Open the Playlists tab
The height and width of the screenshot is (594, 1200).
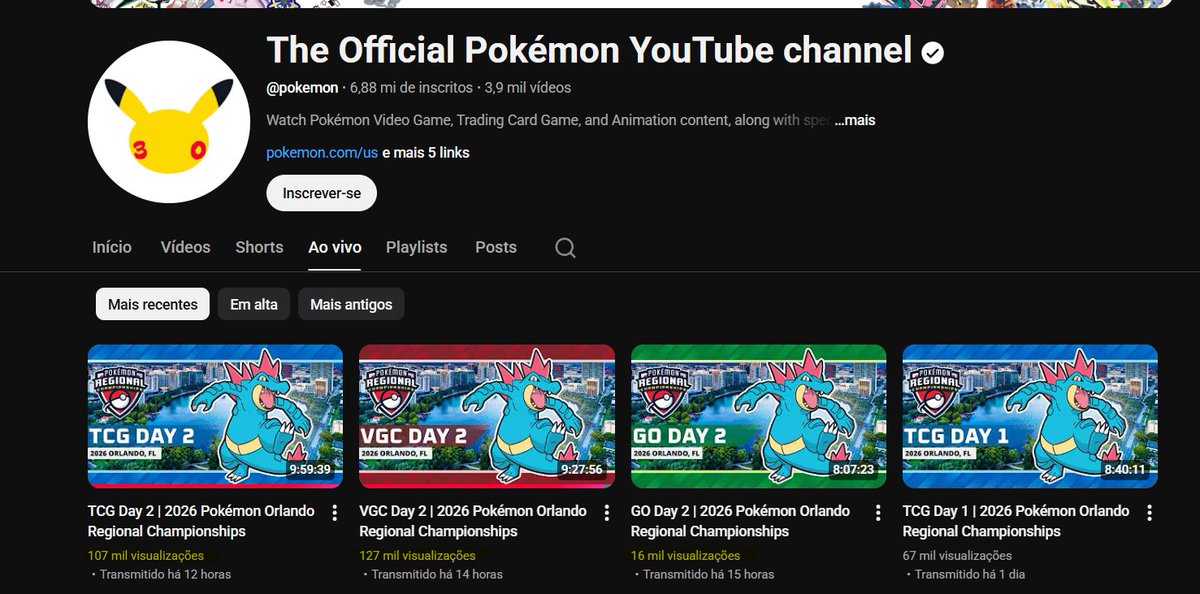pyautogui.click(x=417, y=247)
